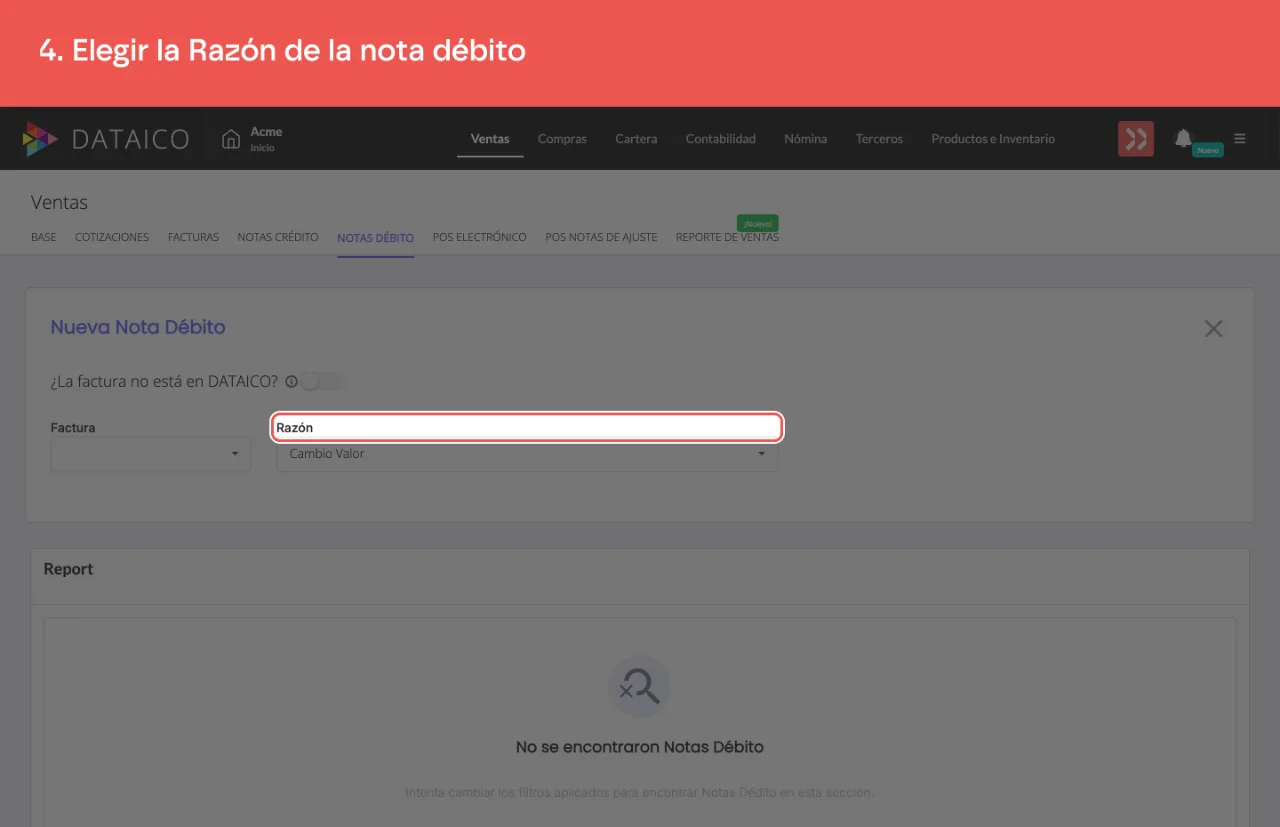Image resolution: width=1280 pixels, height=827 pixels.
Task: Click the Acme Inicio company name
Action: tap(266, 139)
